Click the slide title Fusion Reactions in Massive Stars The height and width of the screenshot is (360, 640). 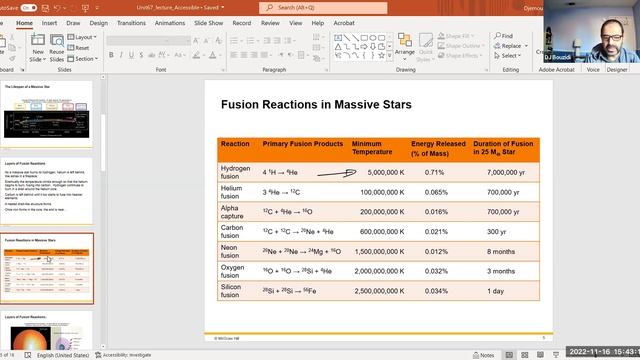(316, 104)
